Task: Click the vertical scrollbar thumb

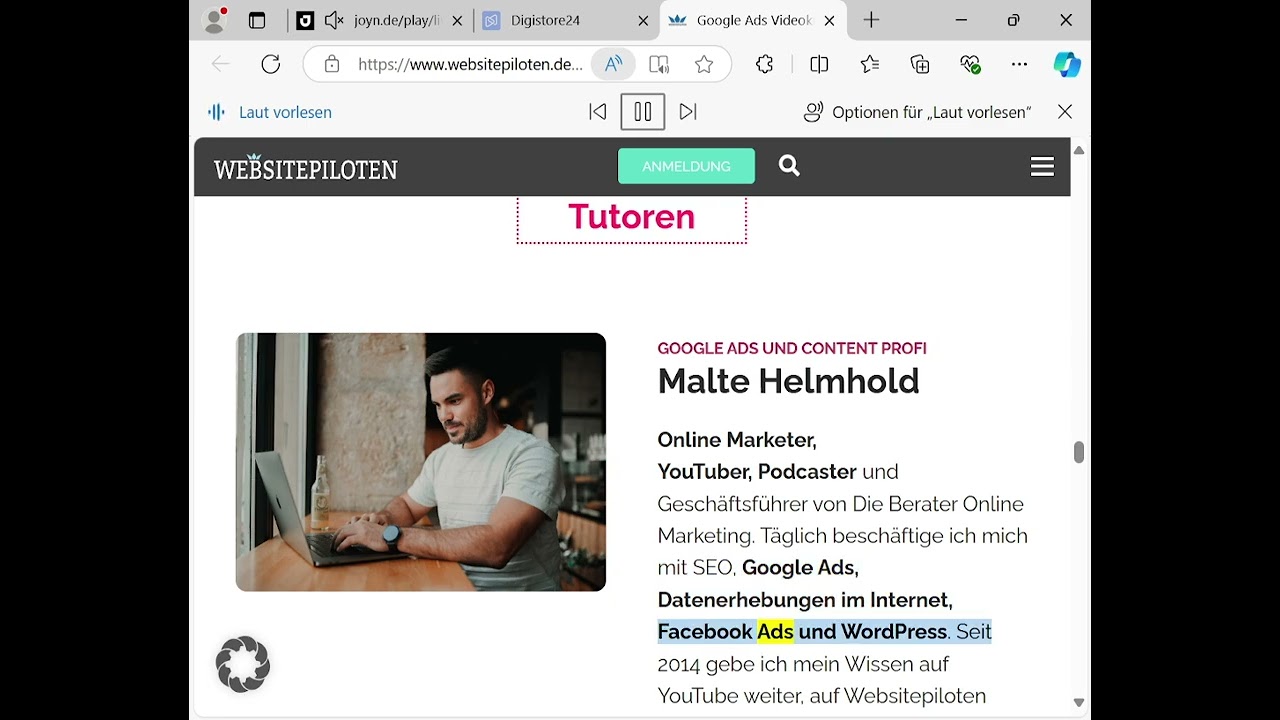Action: [1079, 452]
